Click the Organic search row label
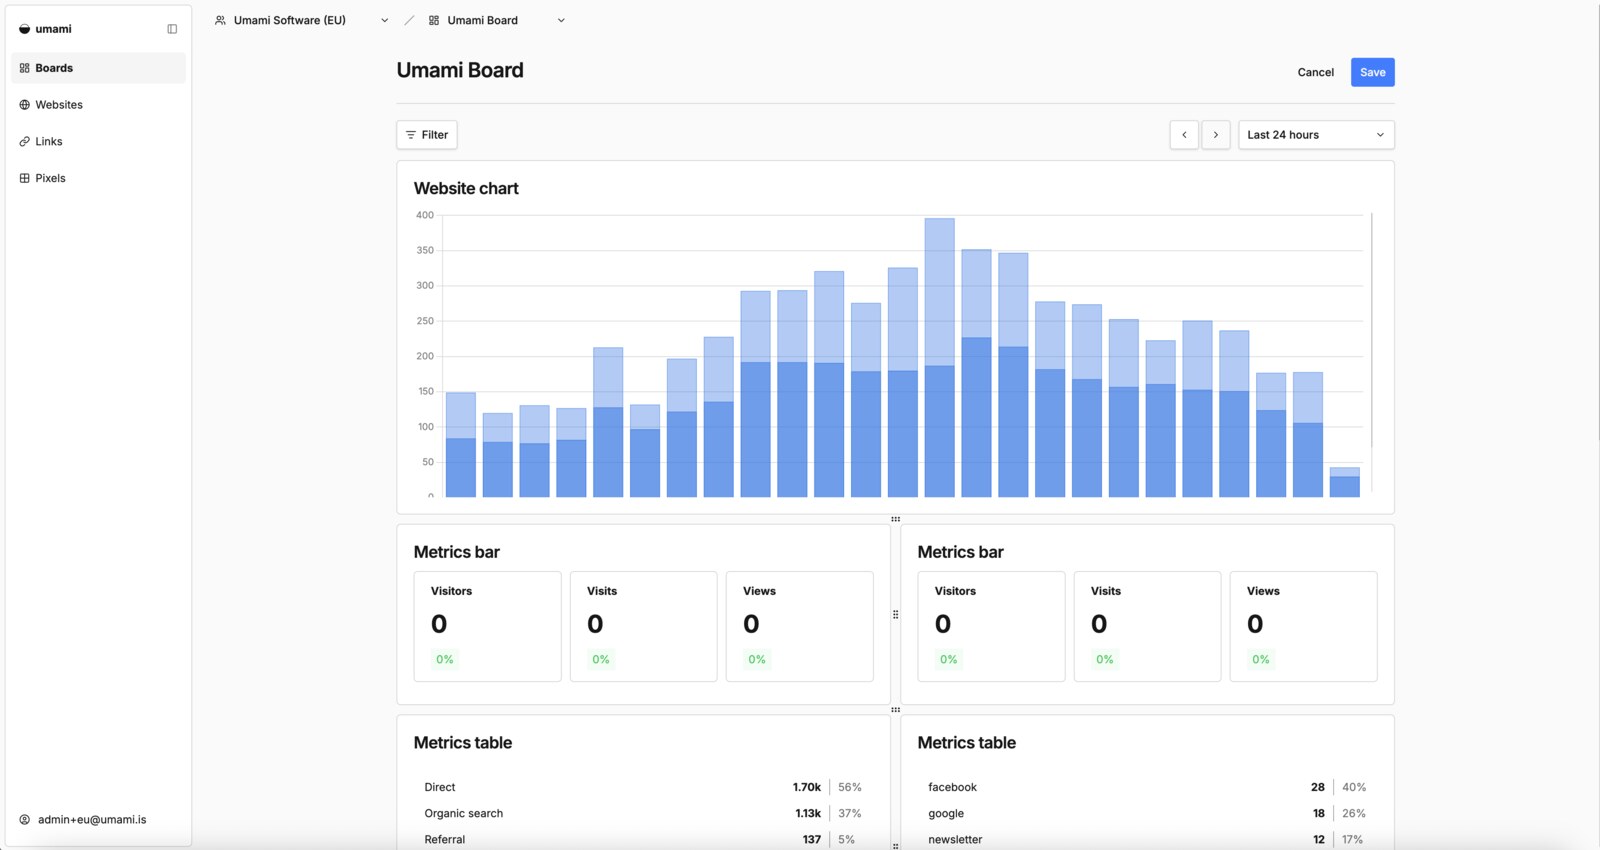The height and width of the screenshot is (850, 1600). click(464, 814)
